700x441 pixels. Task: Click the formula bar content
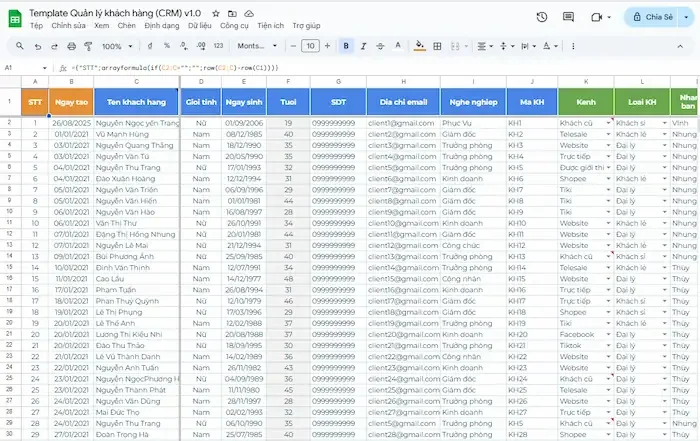pyautogui.click(x=175, y=68)
